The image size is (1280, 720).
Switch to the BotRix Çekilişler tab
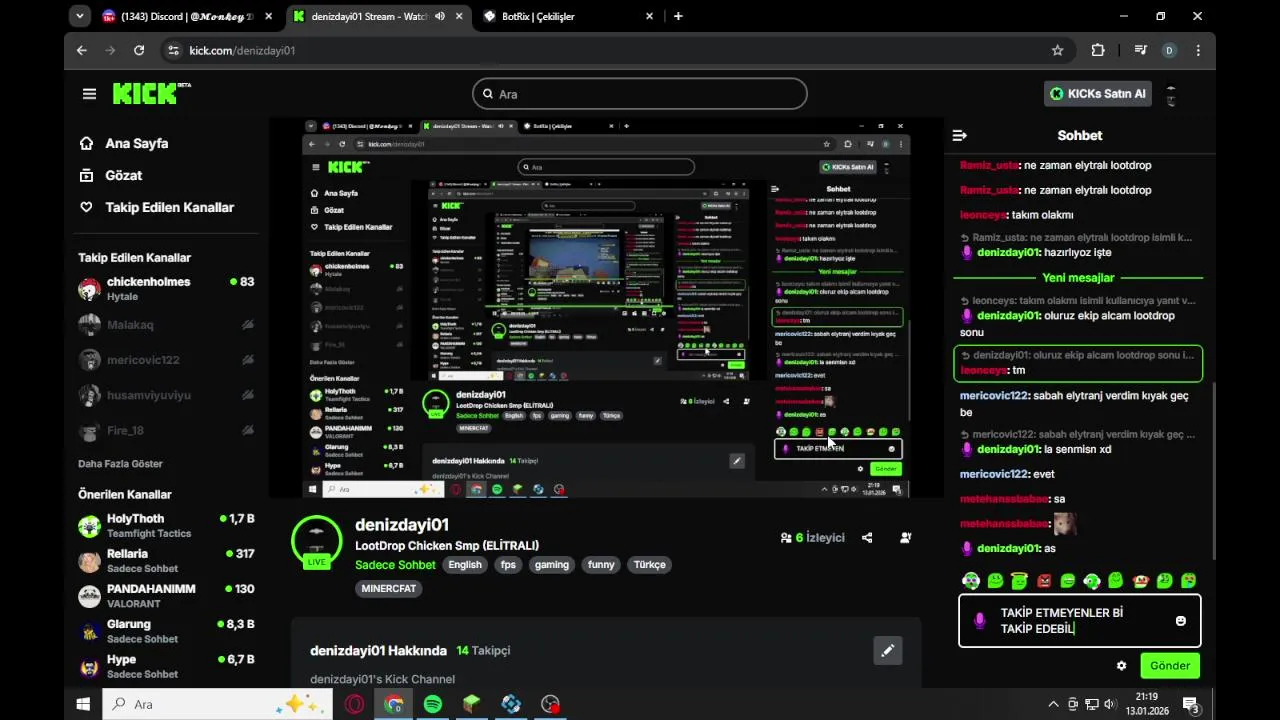pyautogui.click(x=565, y=16)
